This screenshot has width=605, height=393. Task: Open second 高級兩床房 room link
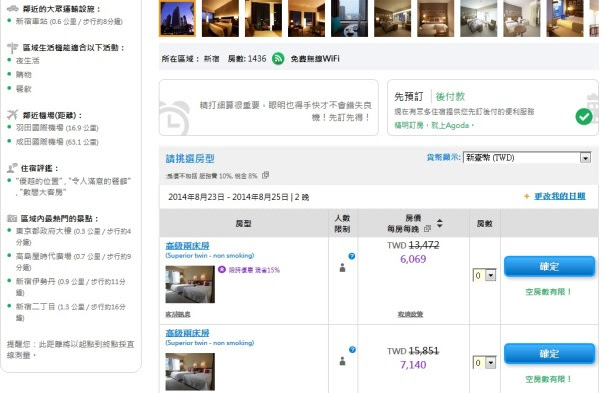(x=188, y=333)
